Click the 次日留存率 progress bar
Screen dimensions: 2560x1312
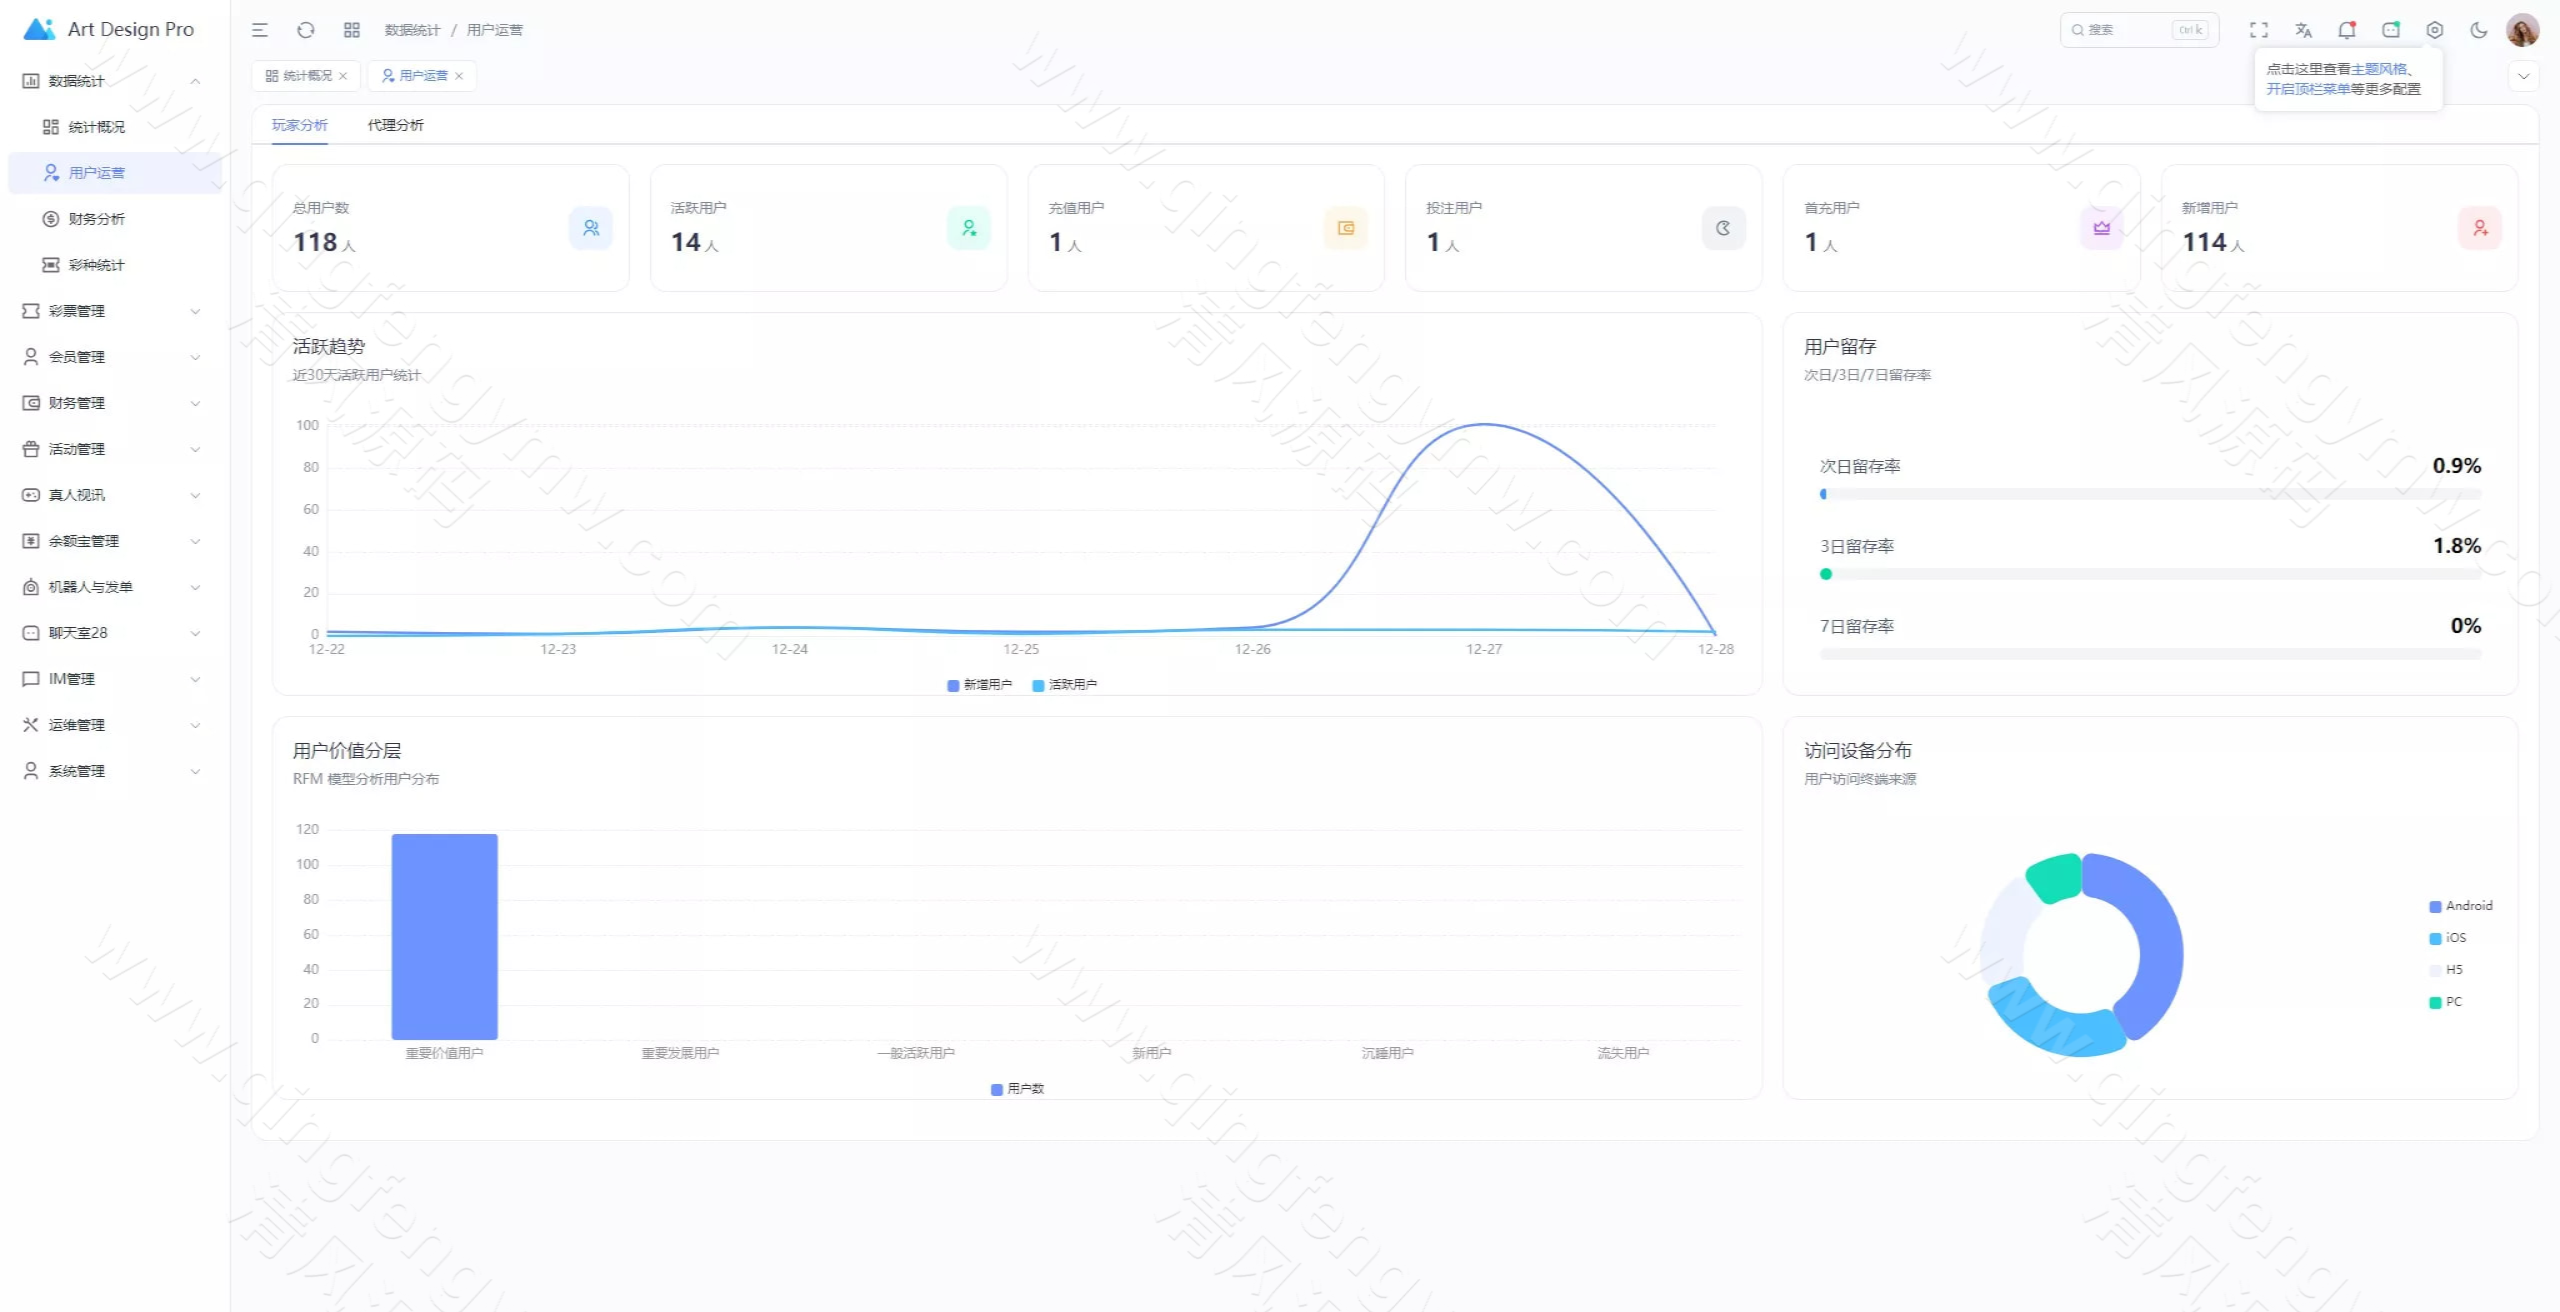point(2150,494)
